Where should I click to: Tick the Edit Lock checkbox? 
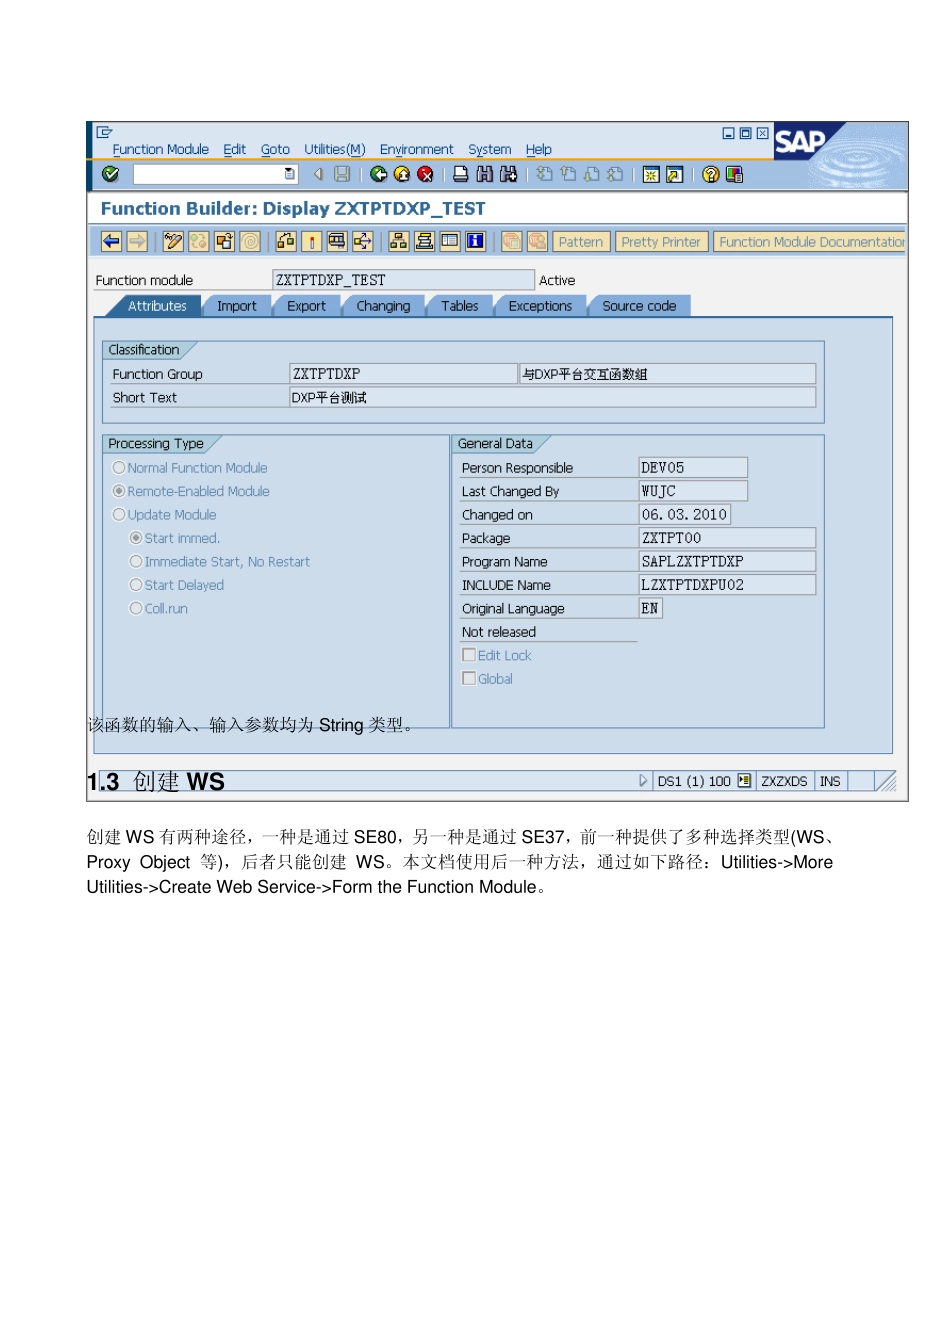468,655
